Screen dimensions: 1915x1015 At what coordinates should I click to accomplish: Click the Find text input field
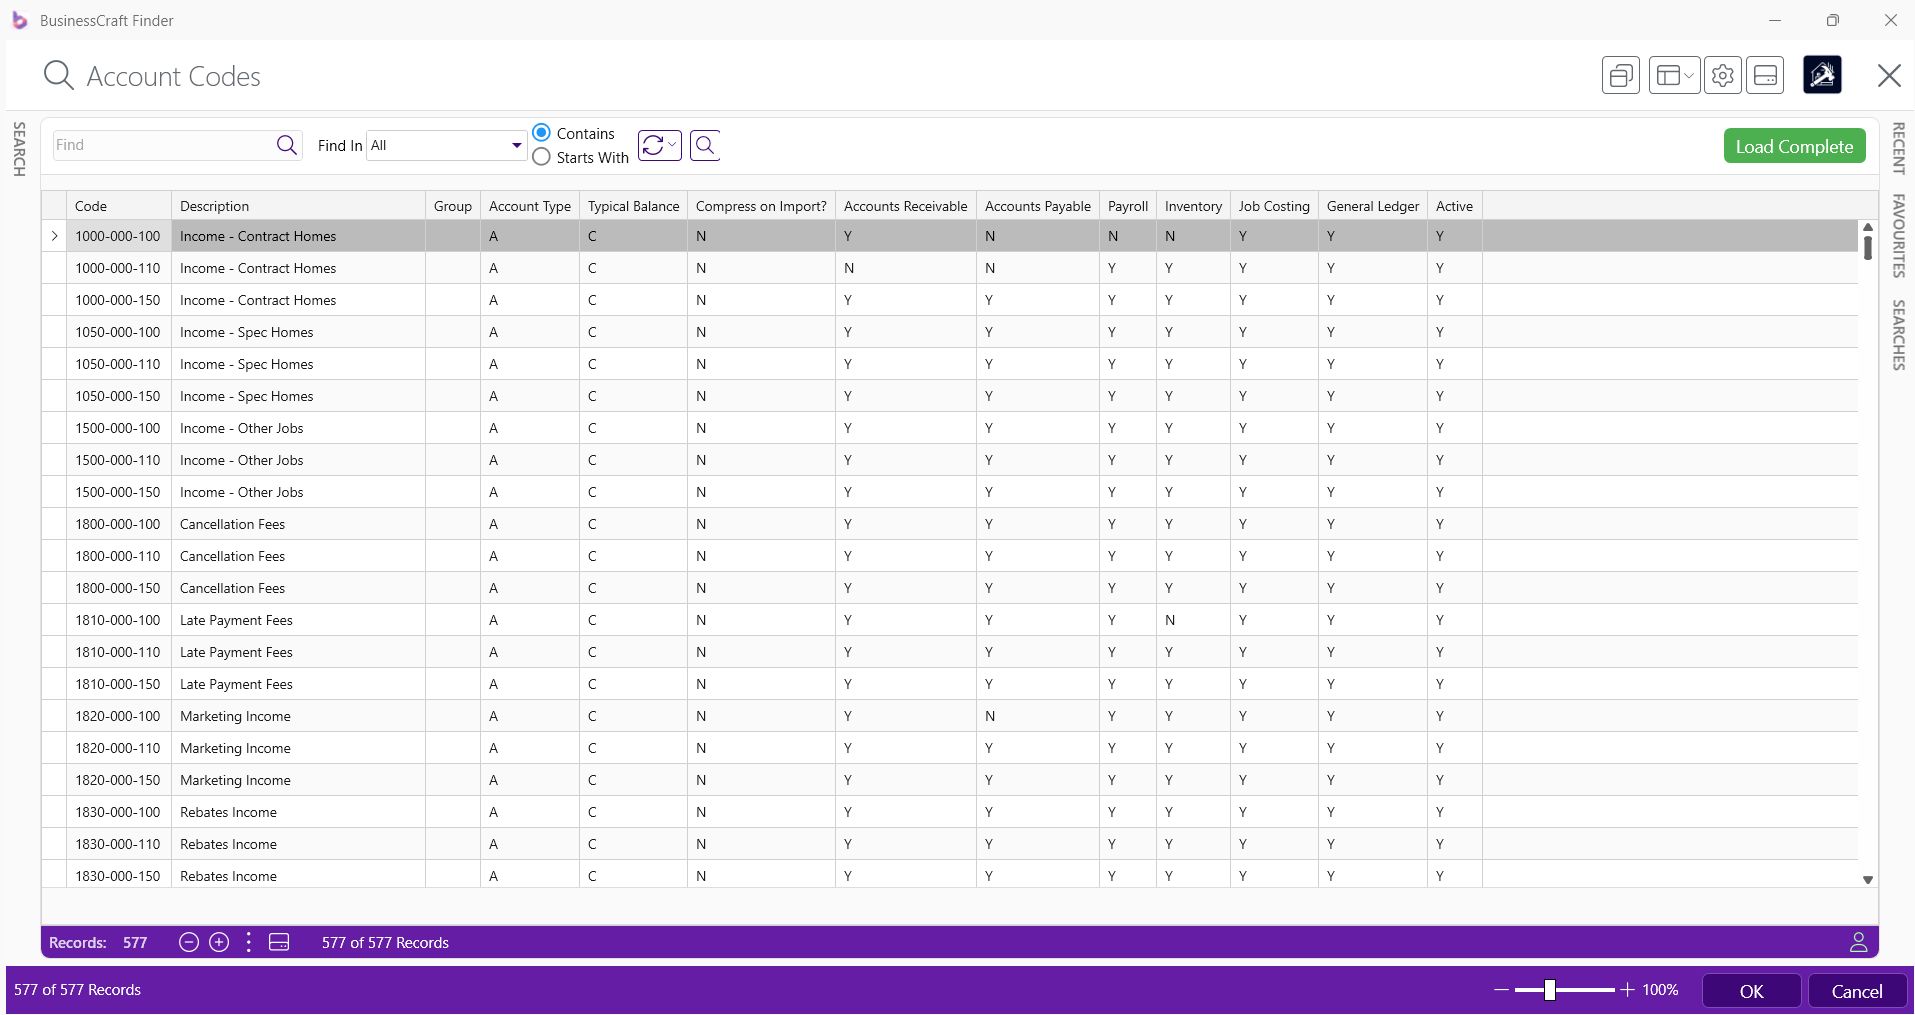pyautogui.click(x=163, y=145)
